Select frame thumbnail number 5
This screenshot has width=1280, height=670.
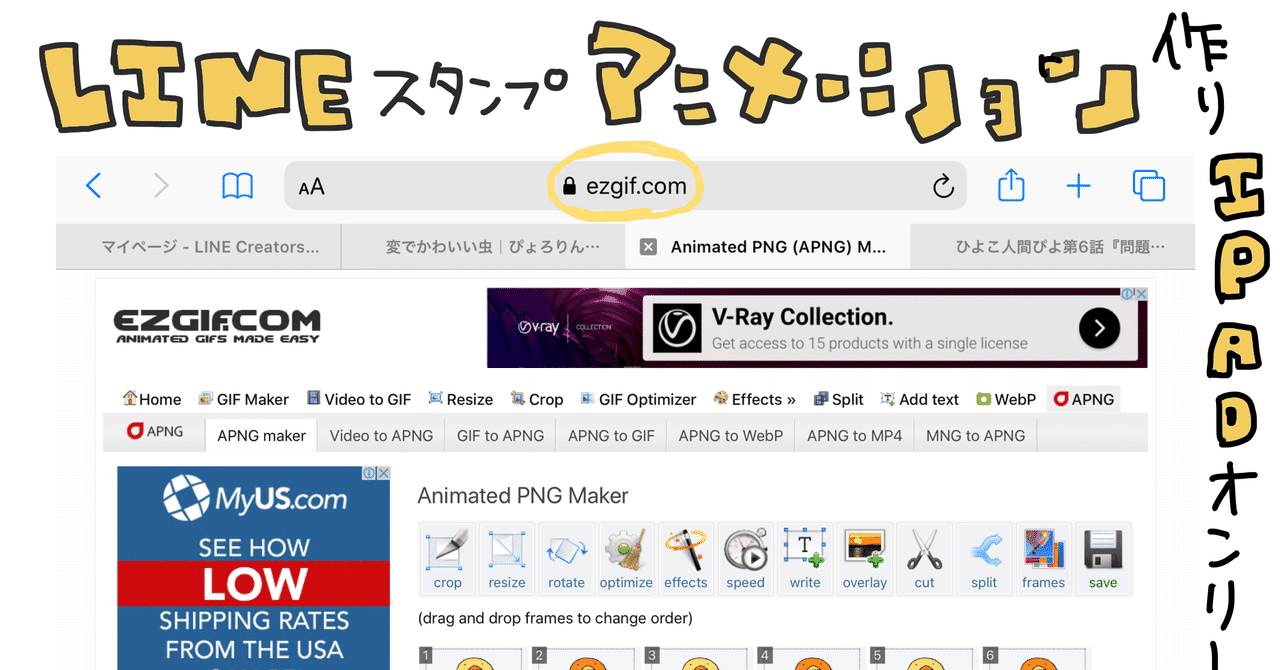click(922, 659)
